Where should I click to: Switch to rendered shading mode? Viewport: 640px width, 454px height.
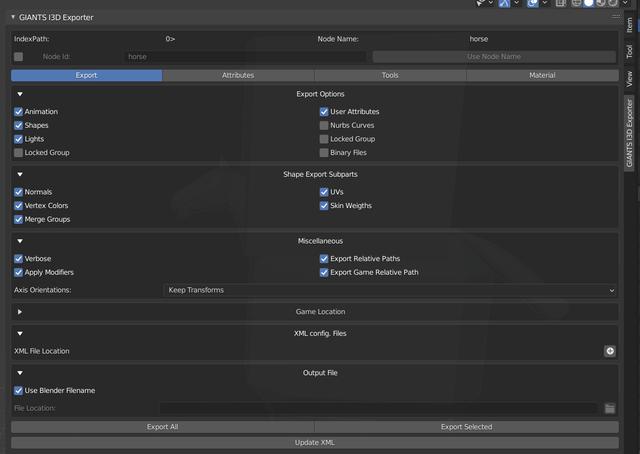tap(613, 3)
